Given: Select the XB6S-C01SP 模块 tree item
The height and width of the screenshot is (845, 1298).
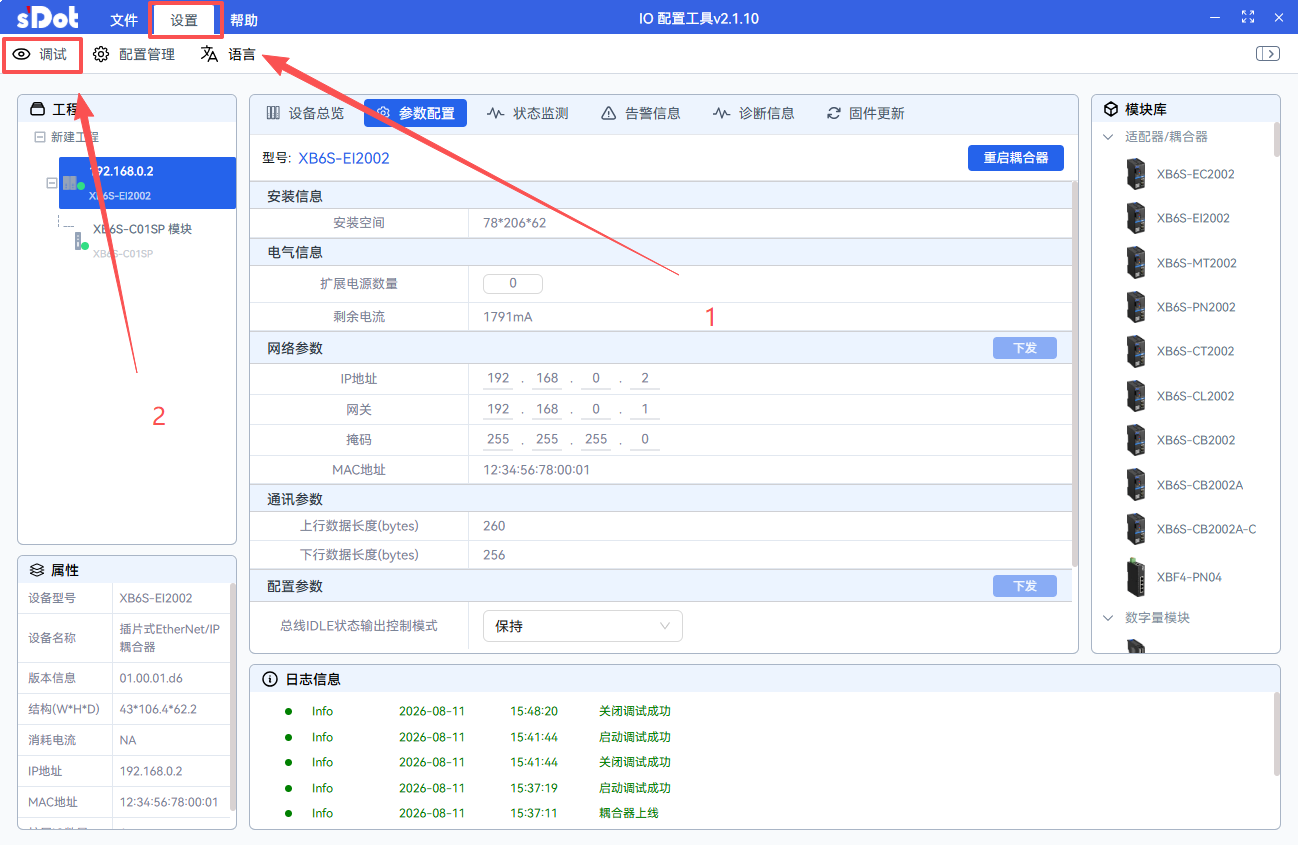Looking at the screenshot, I should pyautogui.click(x=142, y=229).
